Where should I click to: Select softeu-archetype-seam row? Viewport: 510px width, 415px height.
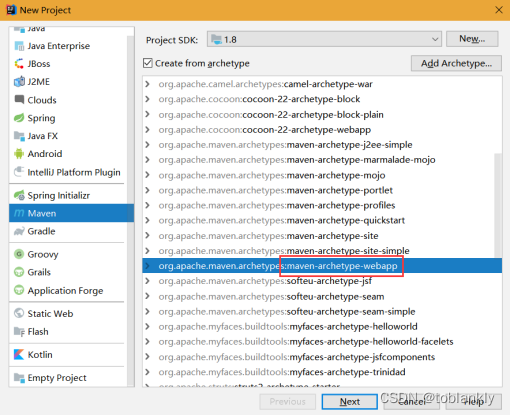click(x=322, y=296)
